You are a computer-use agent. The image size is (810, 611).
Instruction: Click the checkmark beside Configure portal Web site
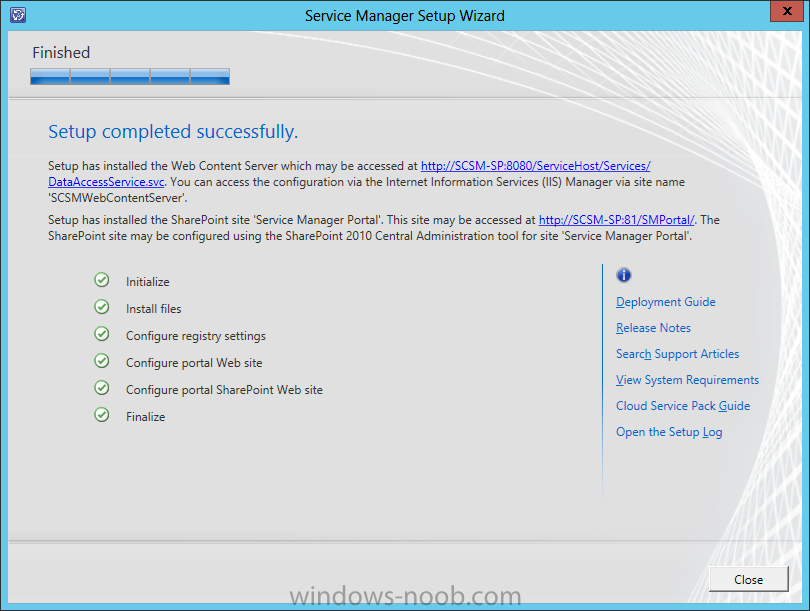pyautogui.click(x=102, y=361)
